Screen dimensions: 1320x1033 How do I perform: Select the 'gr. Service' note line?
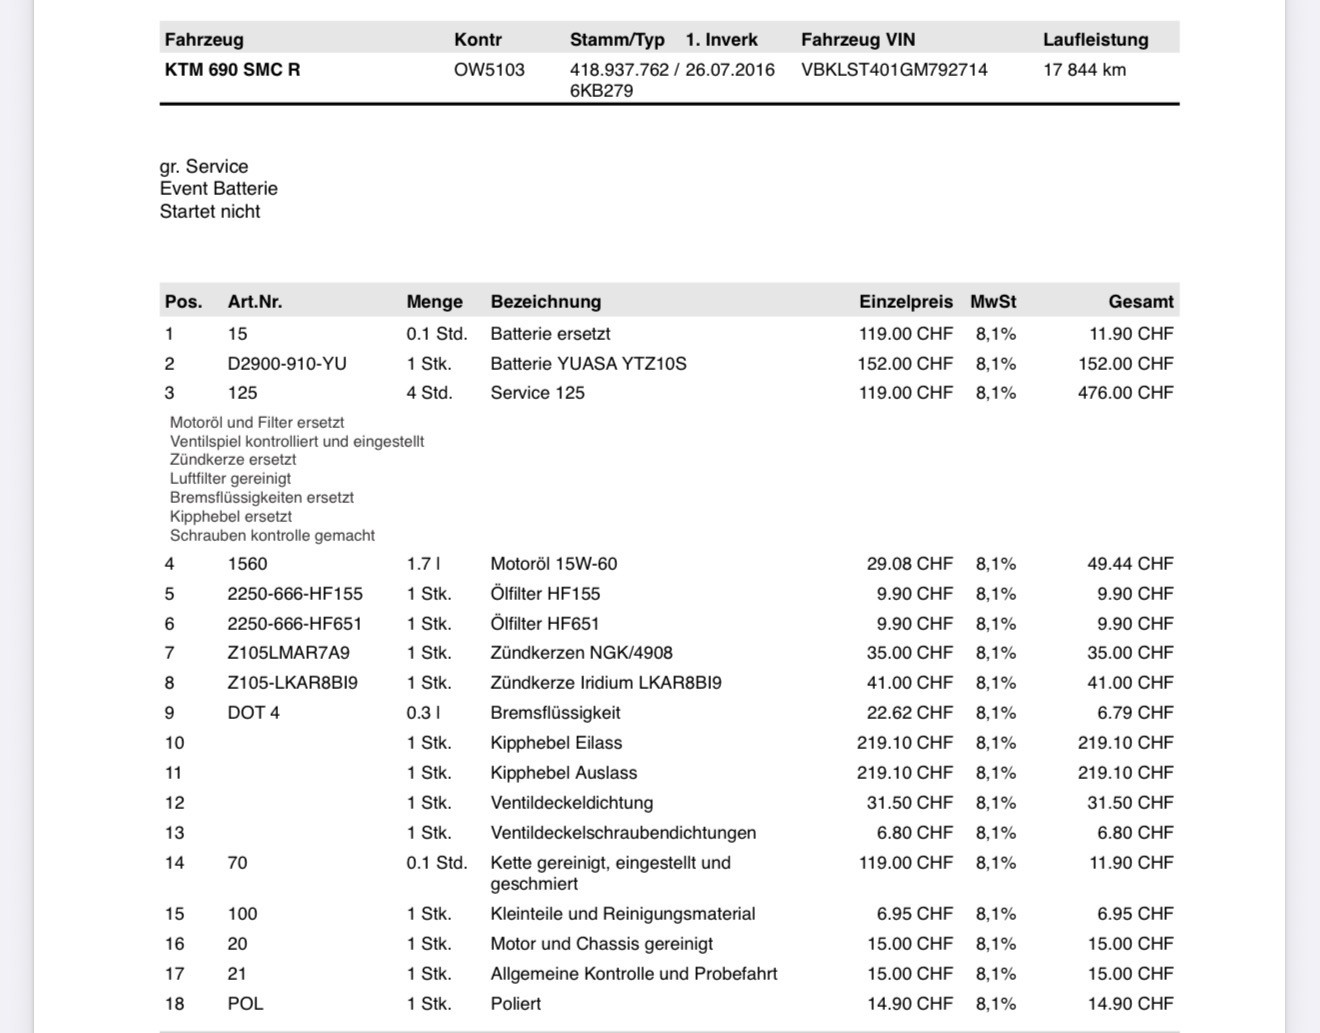[204, 167]
